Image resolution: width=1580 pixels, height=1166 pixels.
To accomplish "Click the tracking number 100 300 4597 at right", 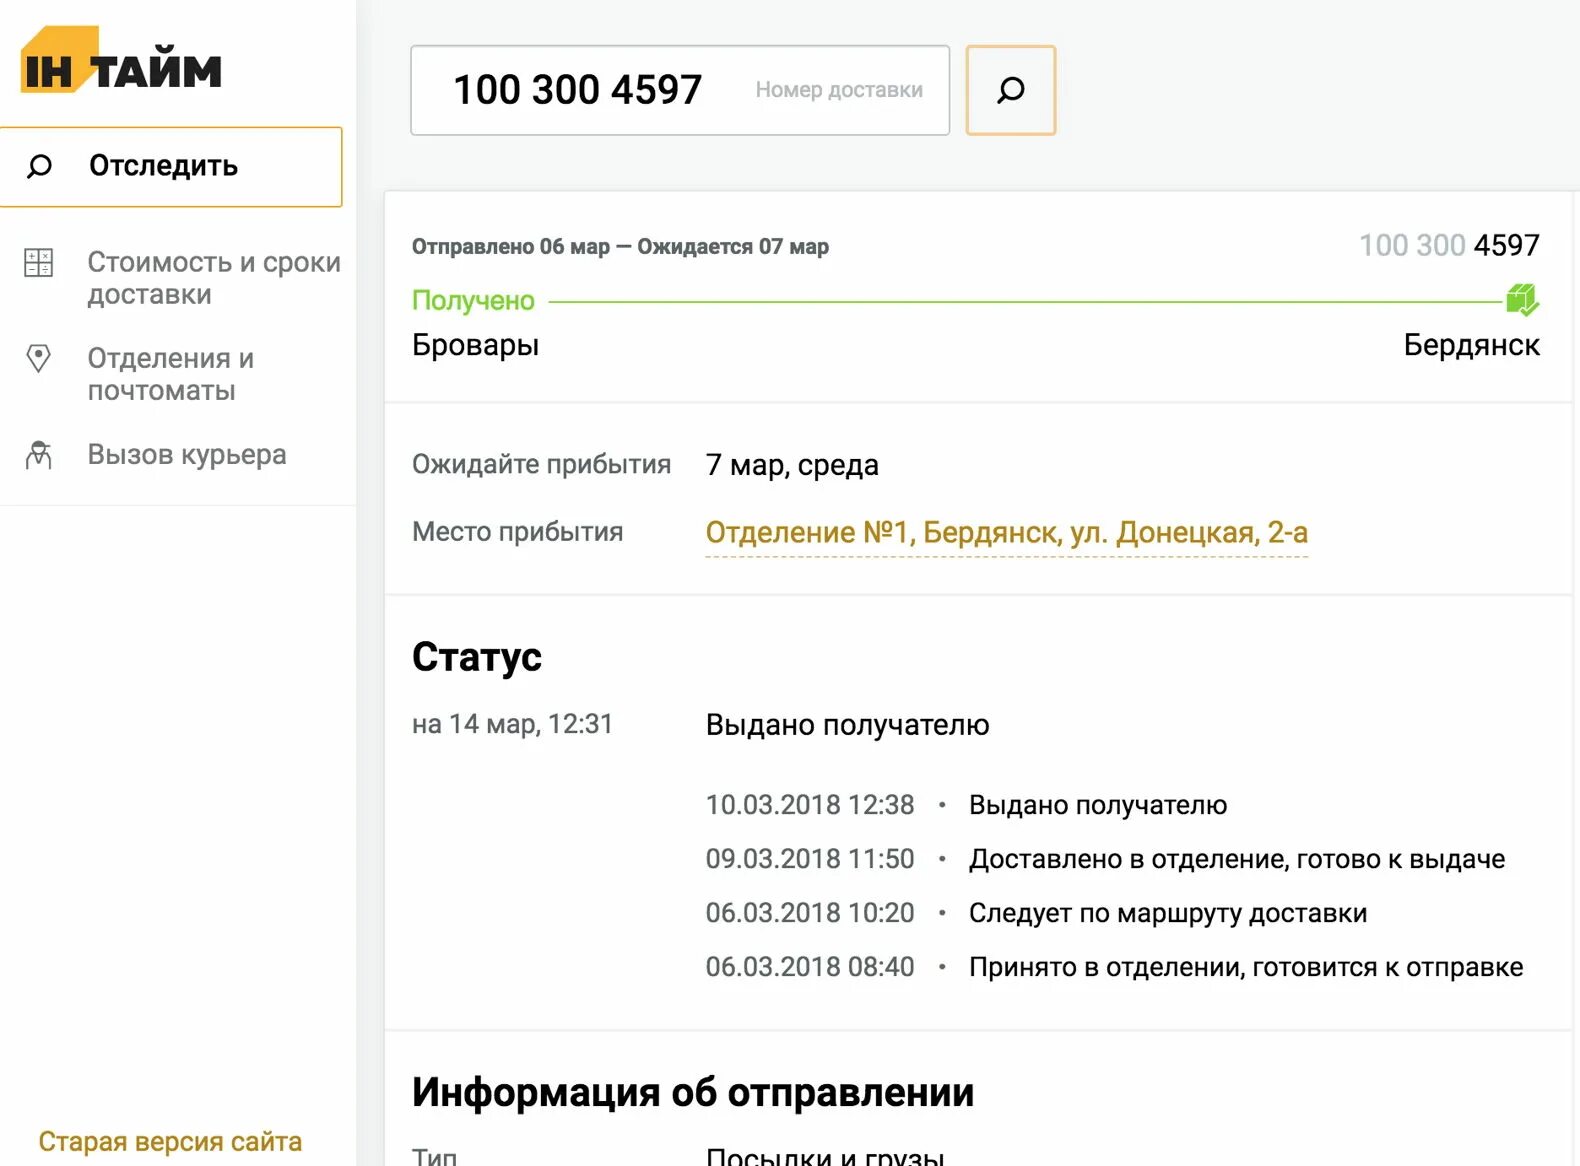I will pyautogui.click(x=1449, y=246).
